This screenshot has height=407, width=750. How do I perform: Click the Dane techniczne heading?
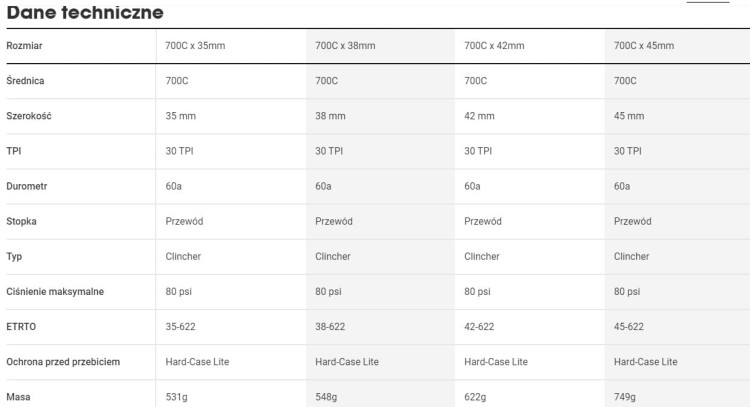pos(85,12)
